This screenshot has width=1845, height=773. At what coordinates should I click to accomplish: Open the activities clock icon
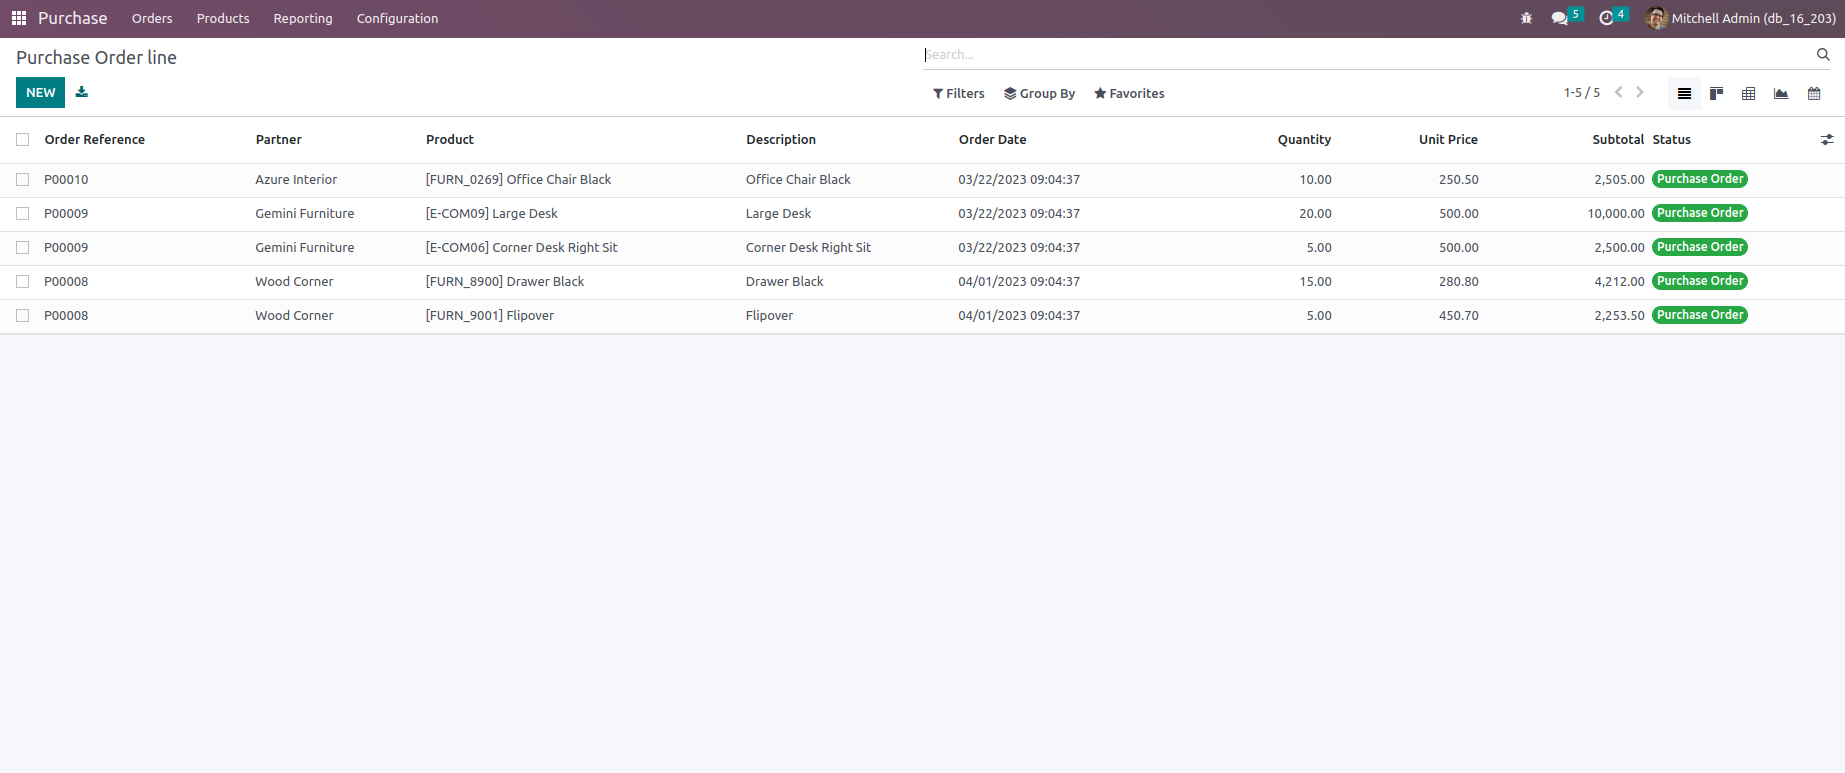tap(1606, 18)
